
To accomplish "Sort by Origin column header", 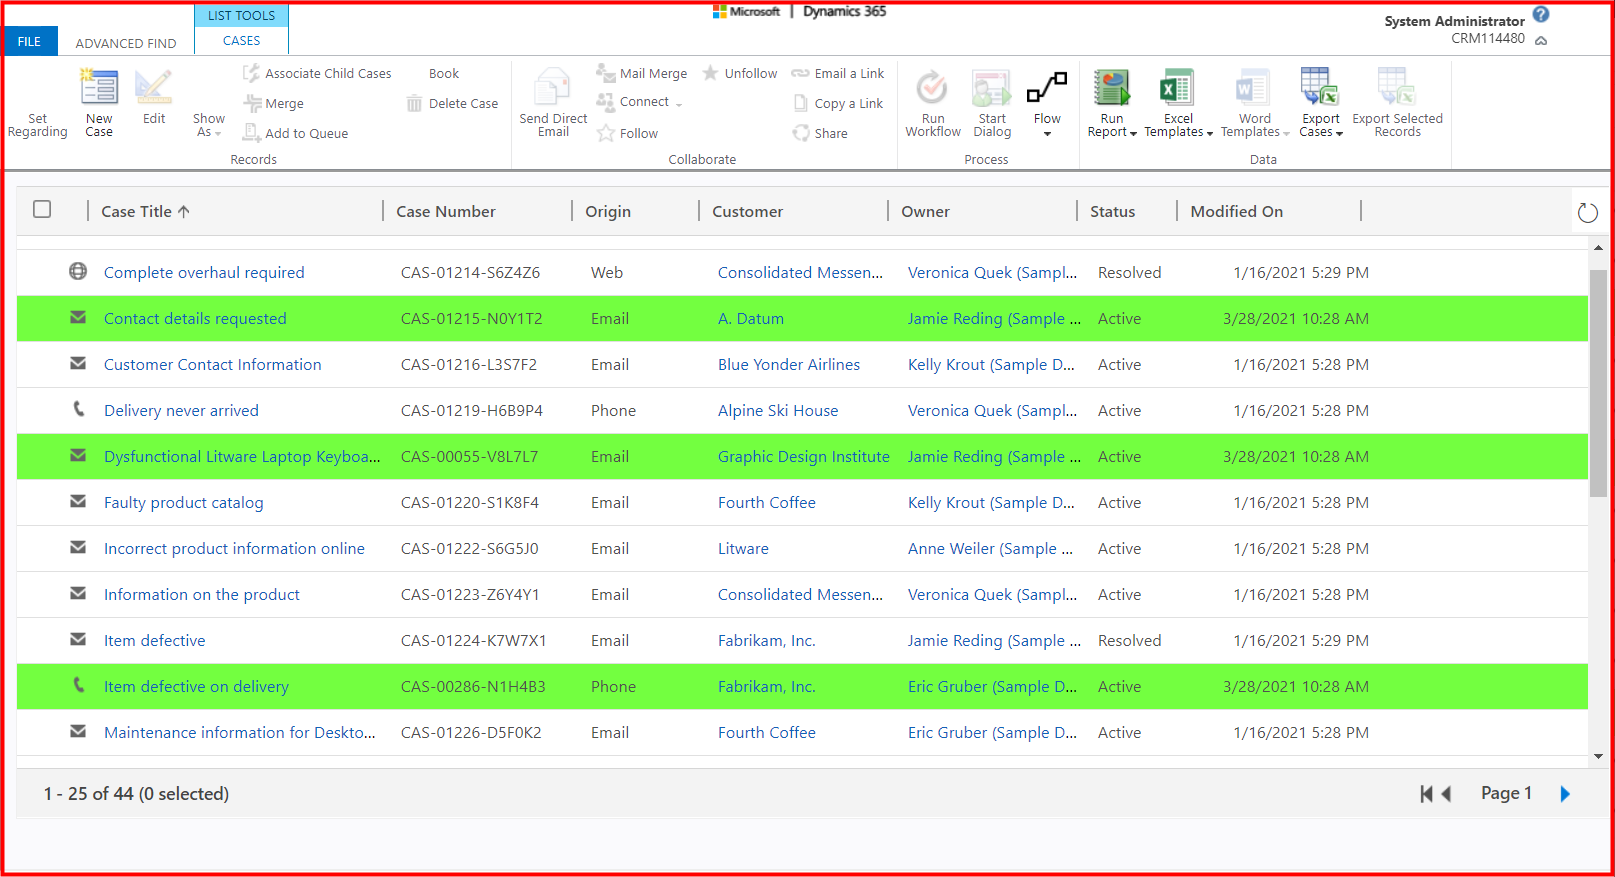I will pyautogui.click(x=608, y=211).
